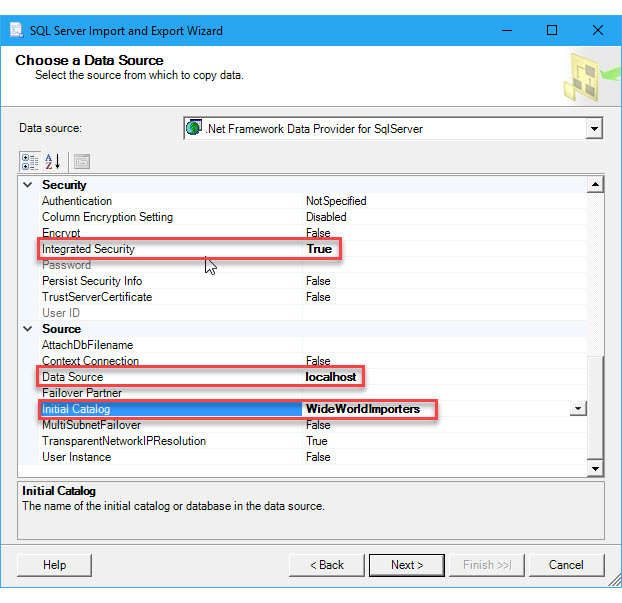Click the Categorized view icon
The image size is (622, 603).
coord(30,161)
